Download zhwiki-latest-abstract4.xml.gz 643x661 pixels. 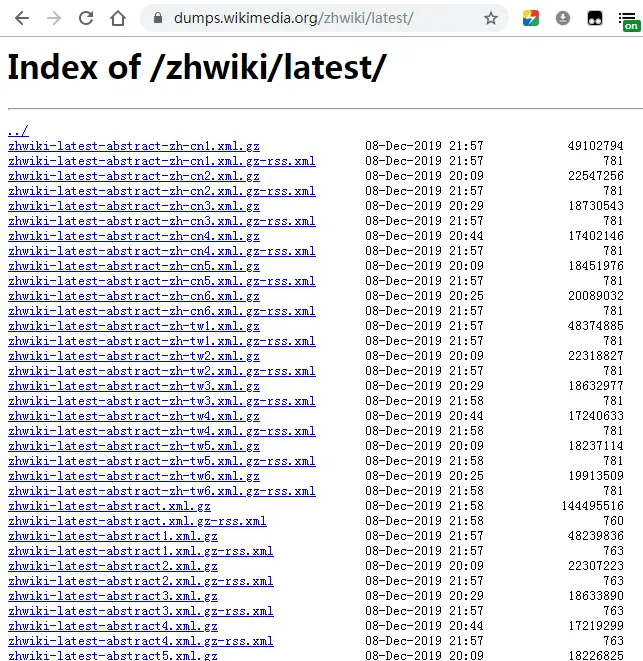click(113, 626)
